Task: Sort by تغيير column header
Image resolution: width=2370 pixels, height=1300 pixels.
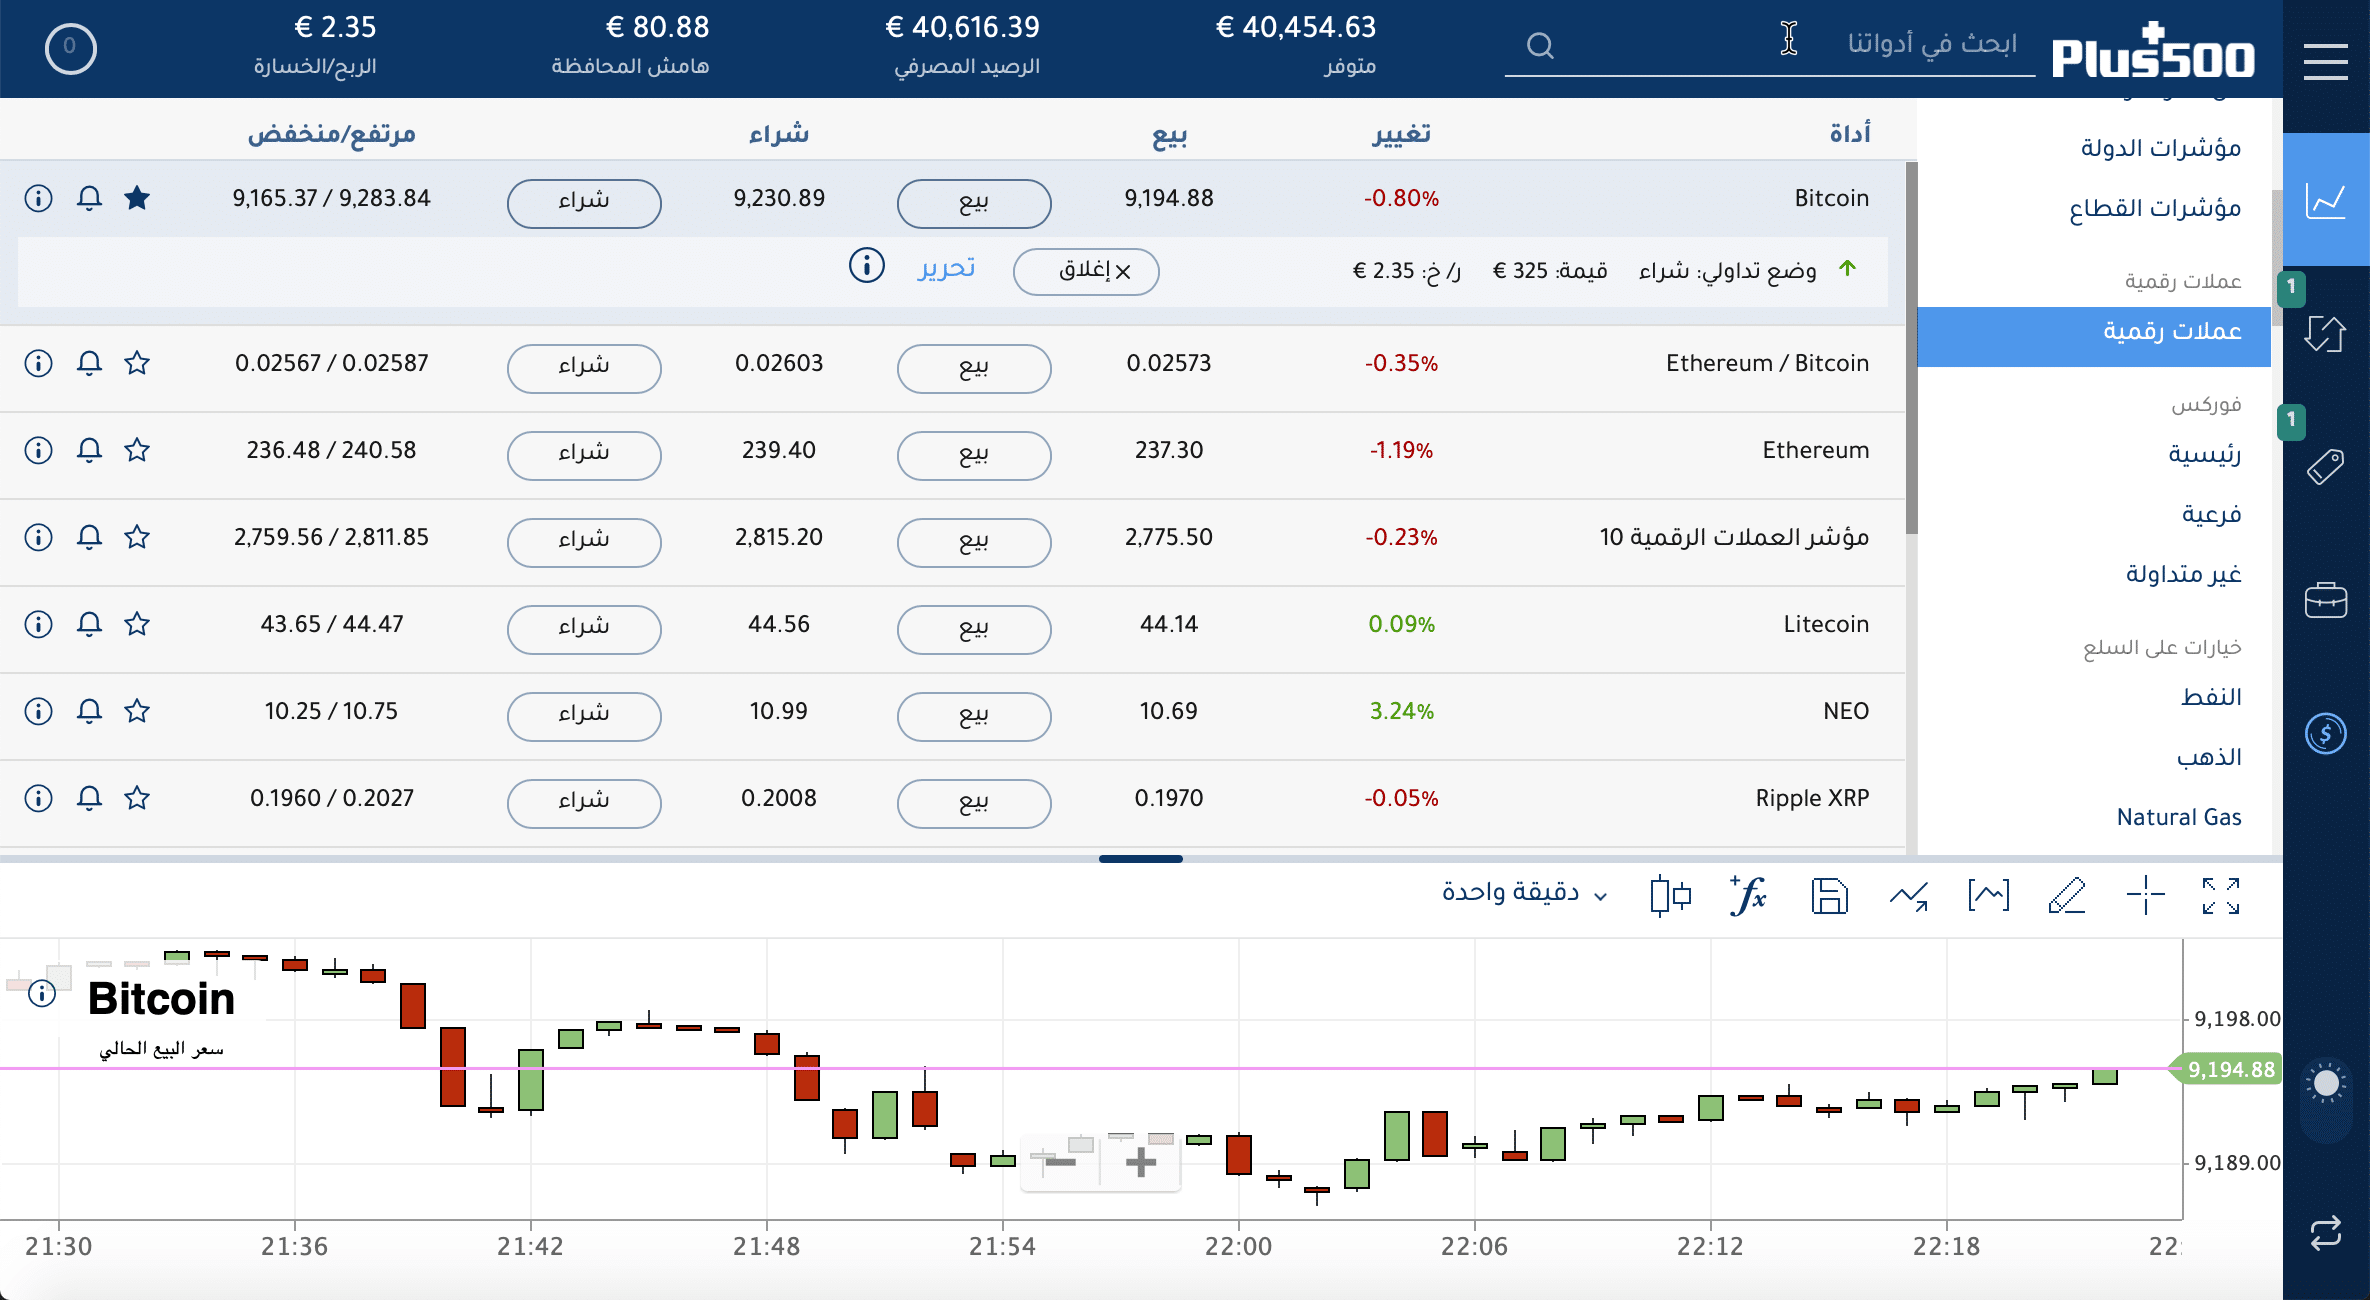Action: [x=1401, y=133]
